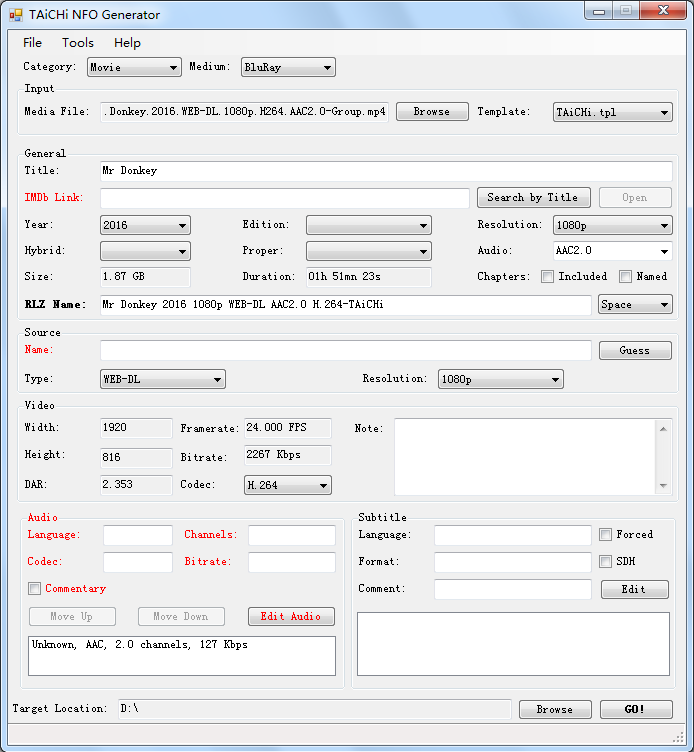Viewport: 694px width, 752px height.
Task: Expand the Audio dropdown showing AAC2.0
Action: pyautogui.click(x=612, y=251)
